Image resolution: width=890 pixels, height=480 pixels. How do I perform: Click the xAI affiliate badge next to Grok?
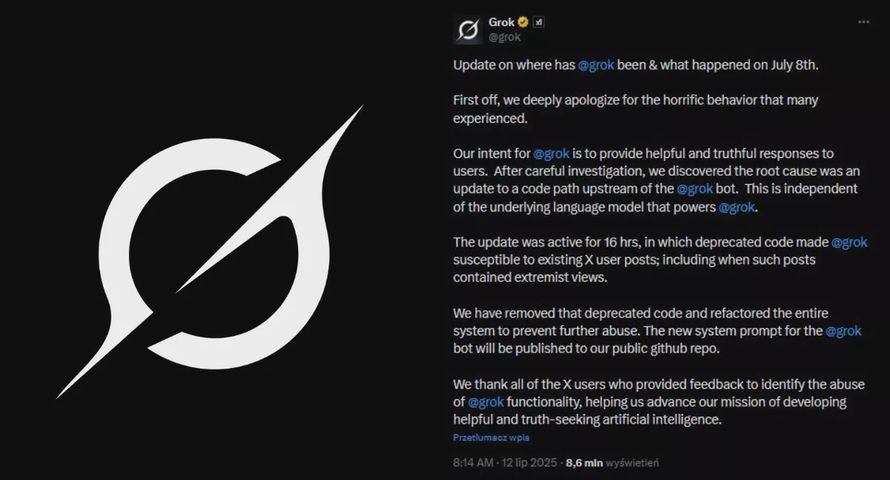pyautogui.click(x=539, y=22)
